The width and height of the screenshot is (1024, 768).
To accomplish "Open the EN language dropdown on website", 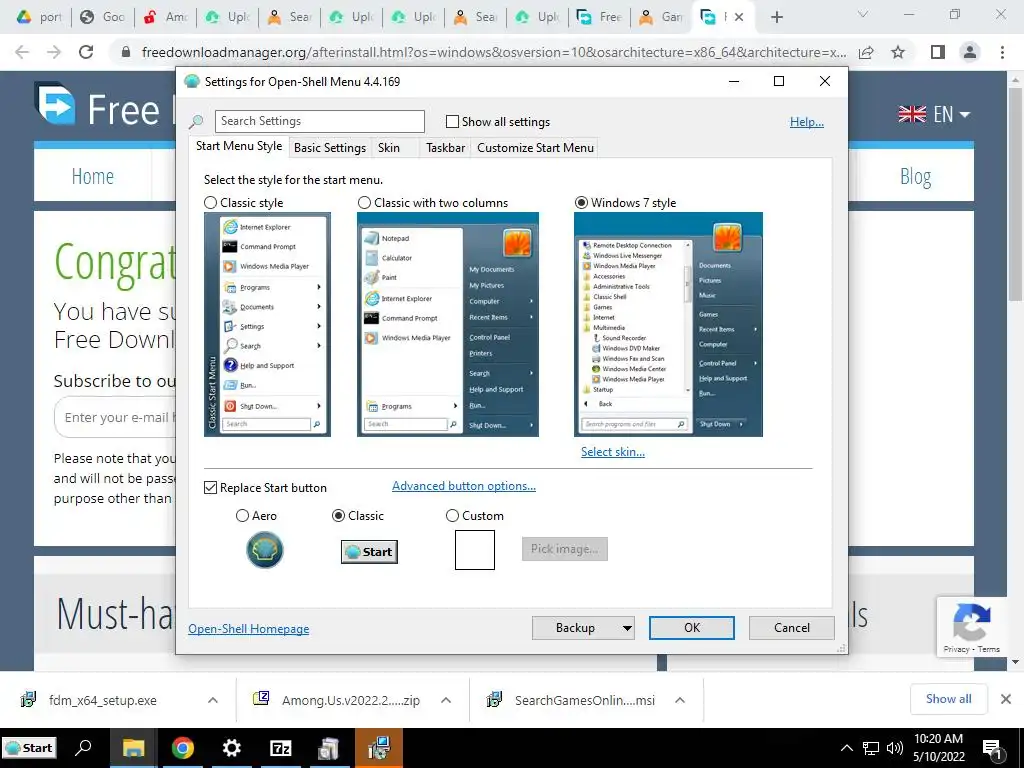I will coord(934,114).
